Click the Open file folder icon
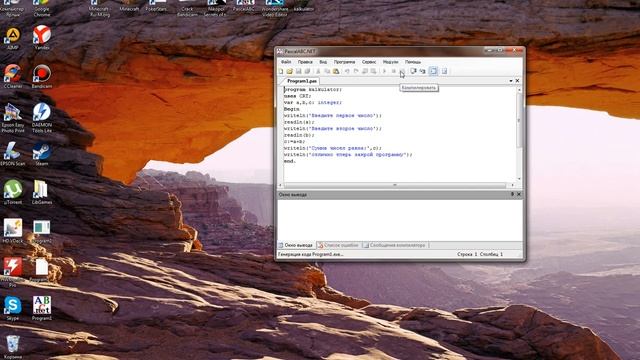640x360 pixels. [x=289, y=71]
